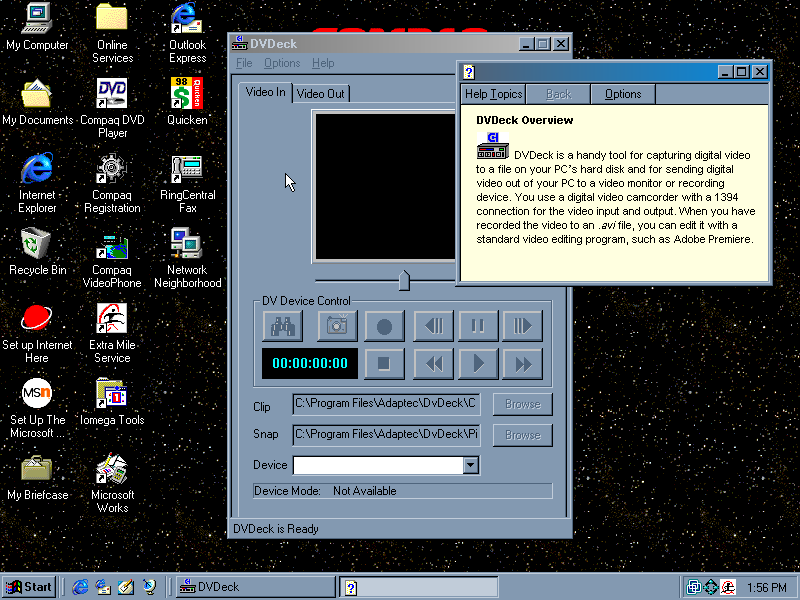Switch to DVDeck taskbar button
800x600 pixels.
point(256,587)
